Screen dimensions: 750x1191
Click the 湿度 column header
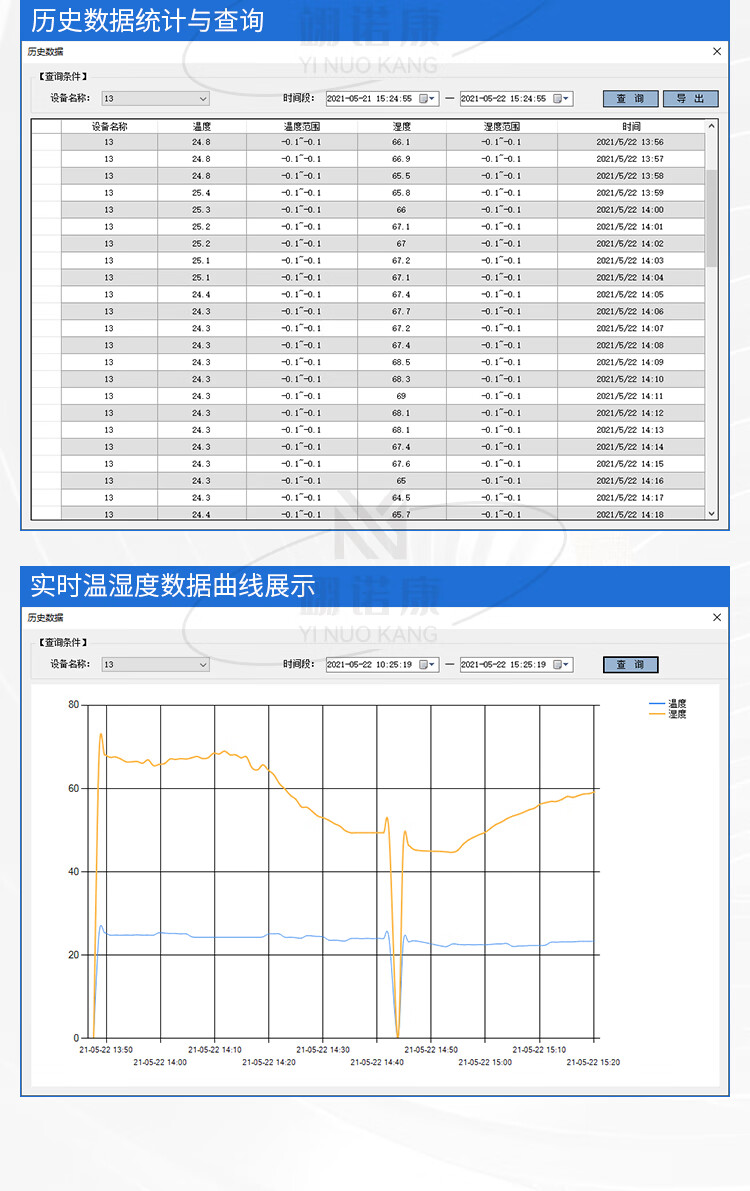(x=401, y=126)
